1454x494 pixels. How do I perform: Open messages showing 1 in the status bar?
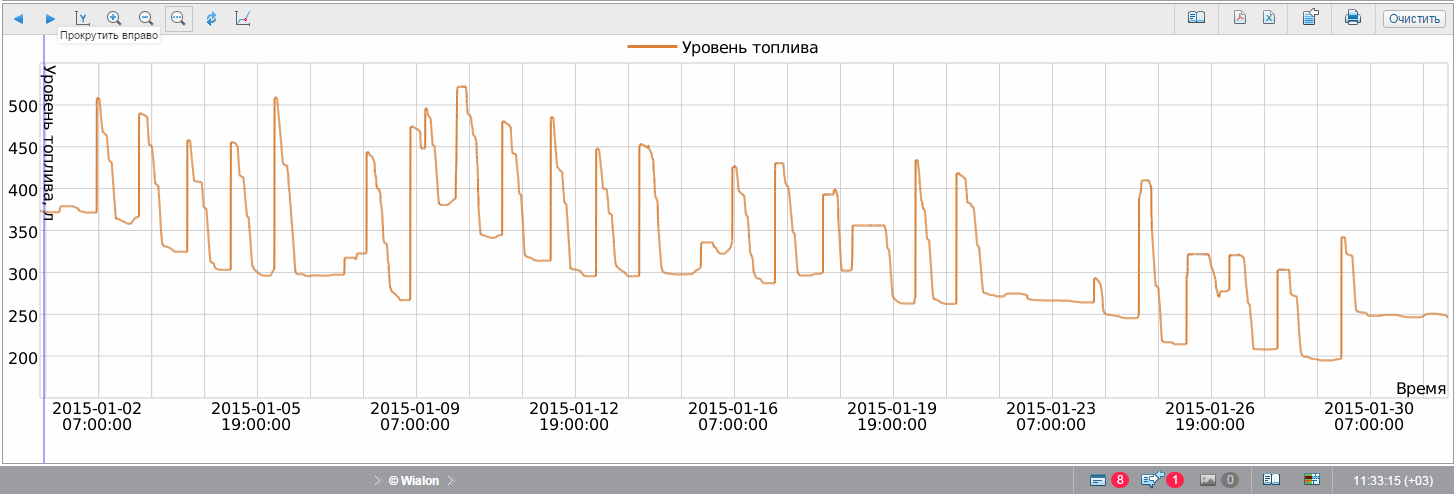pyautogui.click(x=1162, y=480)
